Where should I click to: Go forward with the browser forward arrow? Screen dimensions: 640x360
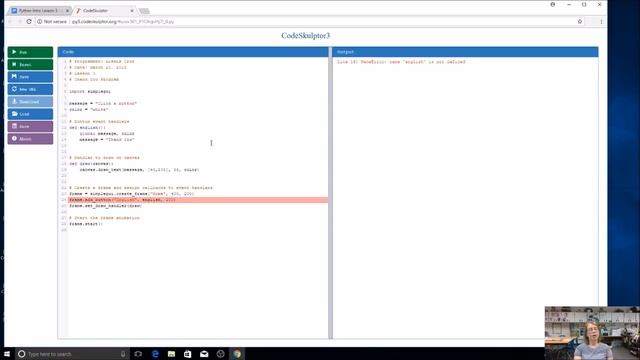[20, 22]
